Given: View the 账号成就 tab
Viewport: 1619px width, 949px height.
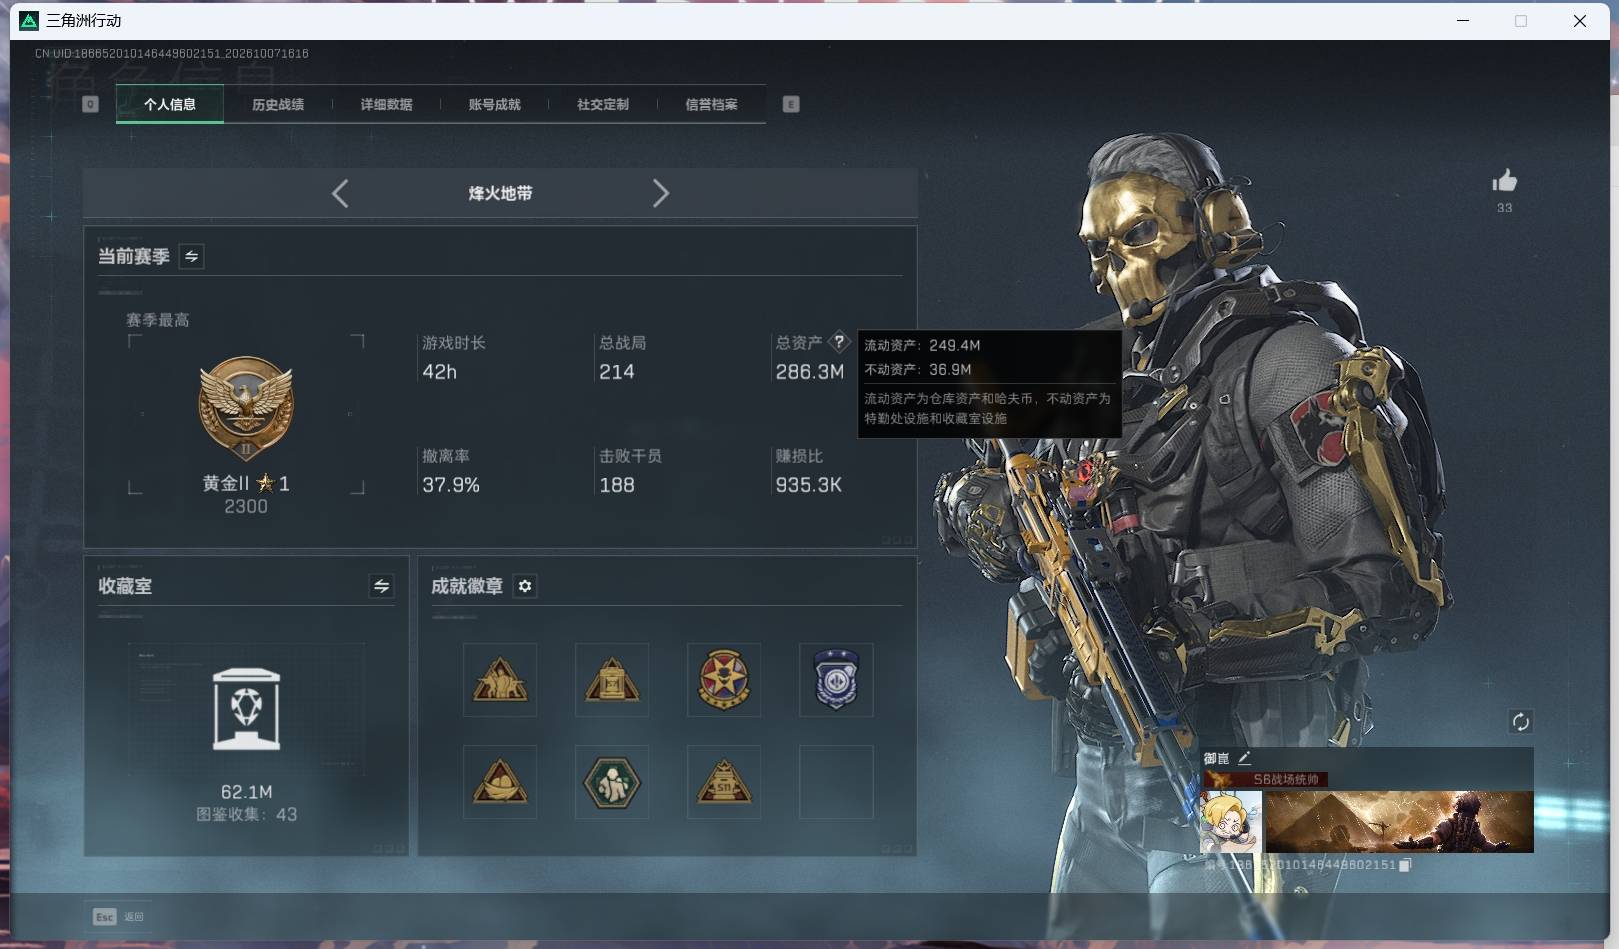Looking at the screenshot, I should click(x=494, y=104).
